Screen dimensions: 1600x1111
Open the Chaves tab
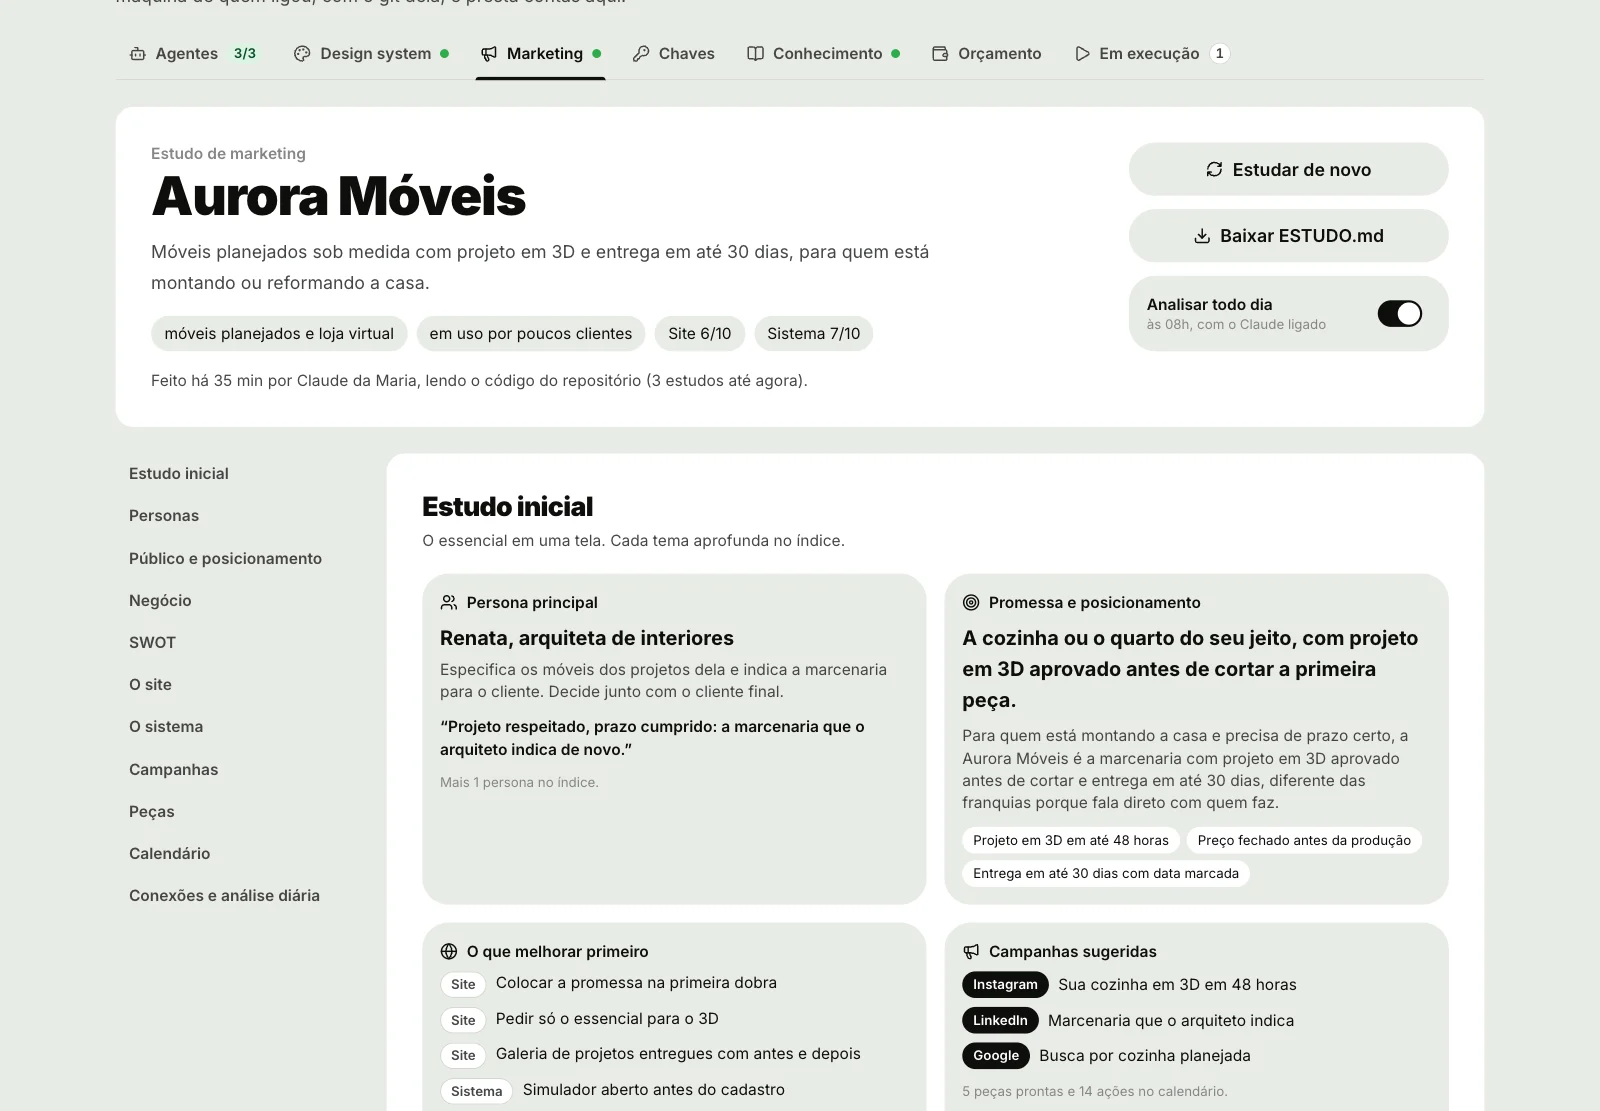pos(674,54)
